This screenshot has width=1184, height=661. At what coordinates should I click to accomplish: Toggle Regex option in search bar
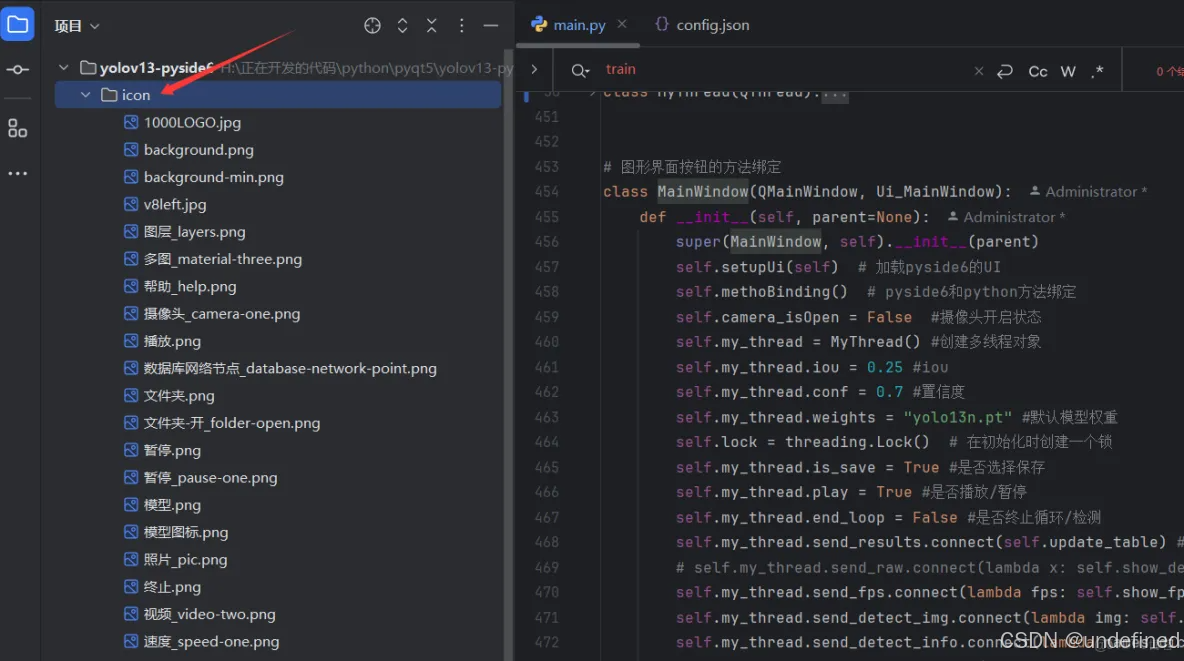tap(1097, 70)
